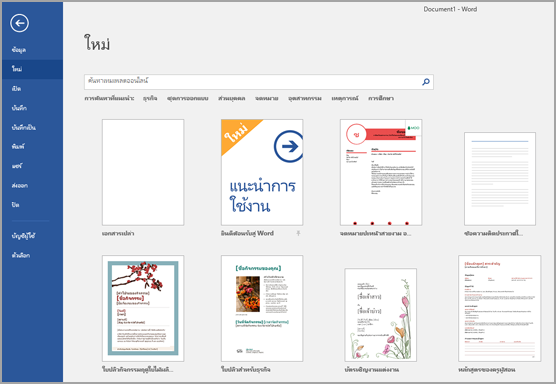This screenshot has width=556, height=384.
Task: Open the เปิด (Open) page in the sidebar
Action: point(16,88)
